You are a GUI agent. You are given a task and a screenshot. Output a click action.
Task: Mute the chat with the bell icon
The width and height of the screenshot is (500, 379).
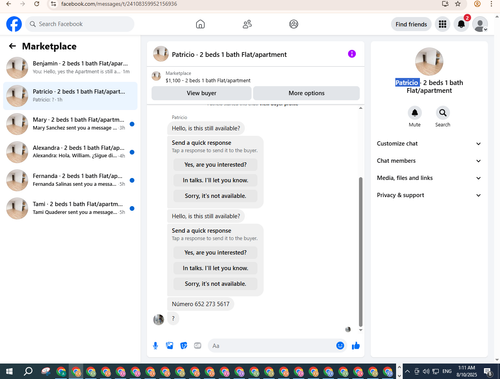point(415,113)
